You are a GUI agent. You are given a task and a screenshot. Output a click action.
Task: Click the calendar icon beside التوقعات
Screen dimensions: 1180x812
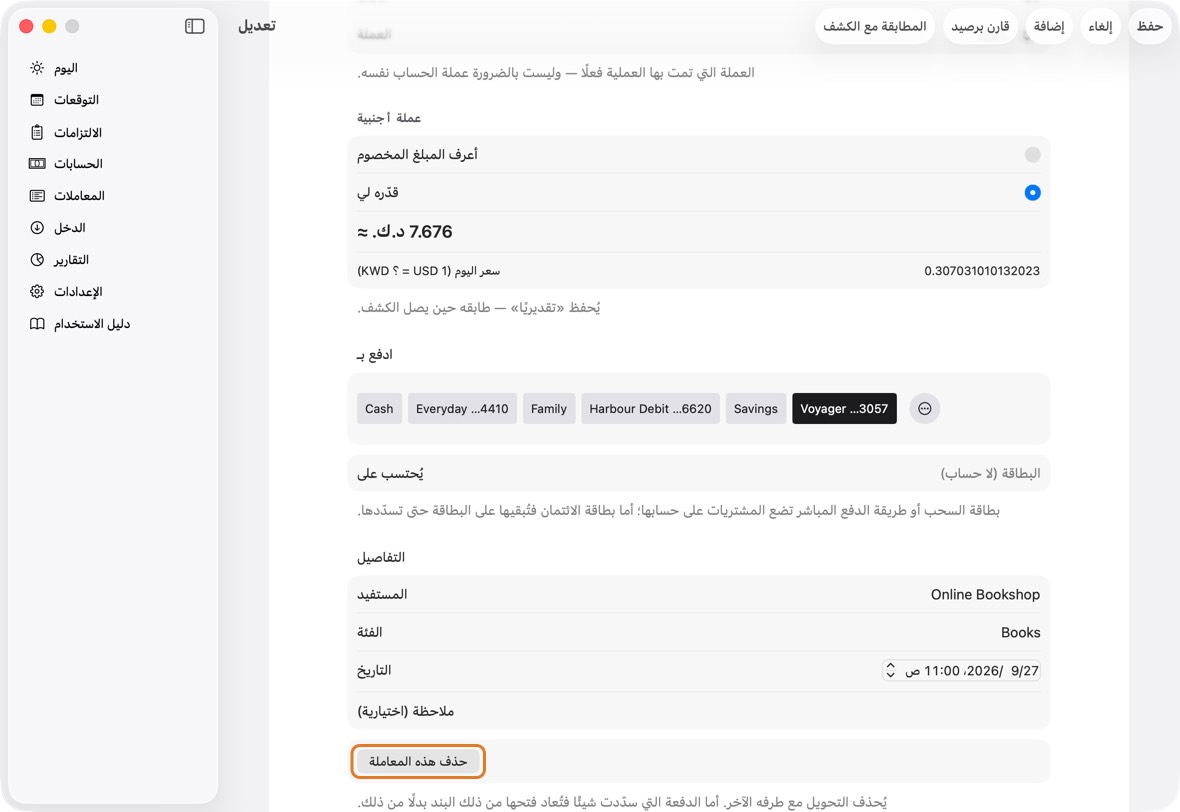[x=37, y=100]
